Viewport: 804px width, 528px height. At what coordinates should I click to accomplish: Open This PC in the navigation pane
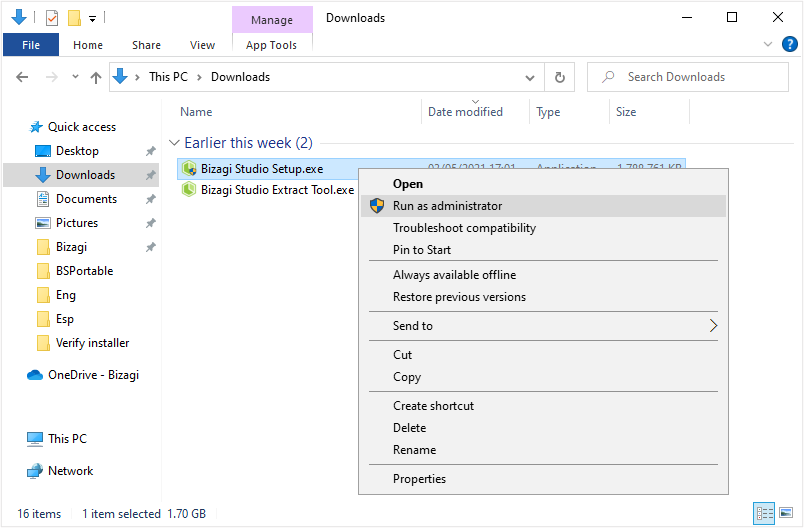pyautogui.click(x=67, y=439)
